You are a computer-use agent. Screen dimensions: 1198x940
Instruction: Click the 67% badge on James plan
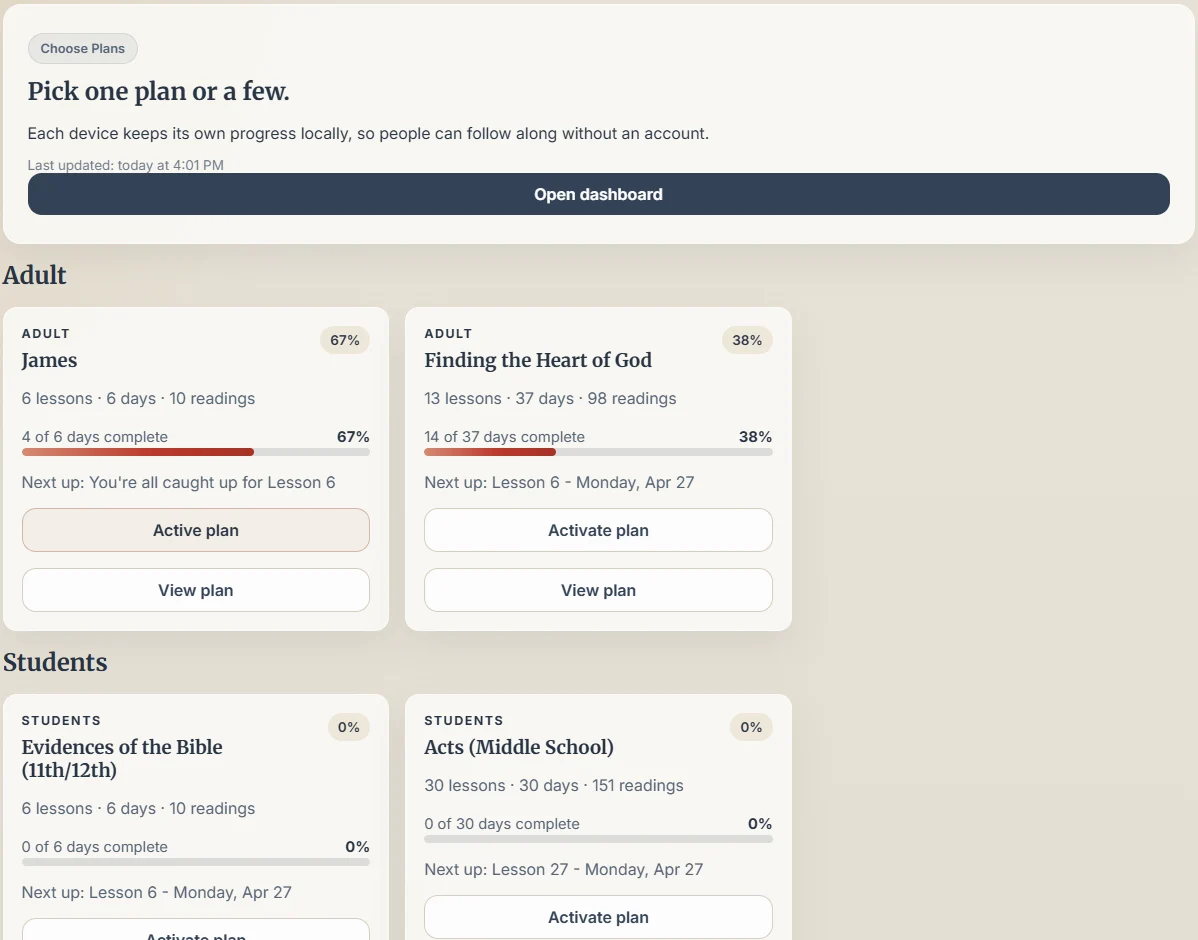click(344, 340)
